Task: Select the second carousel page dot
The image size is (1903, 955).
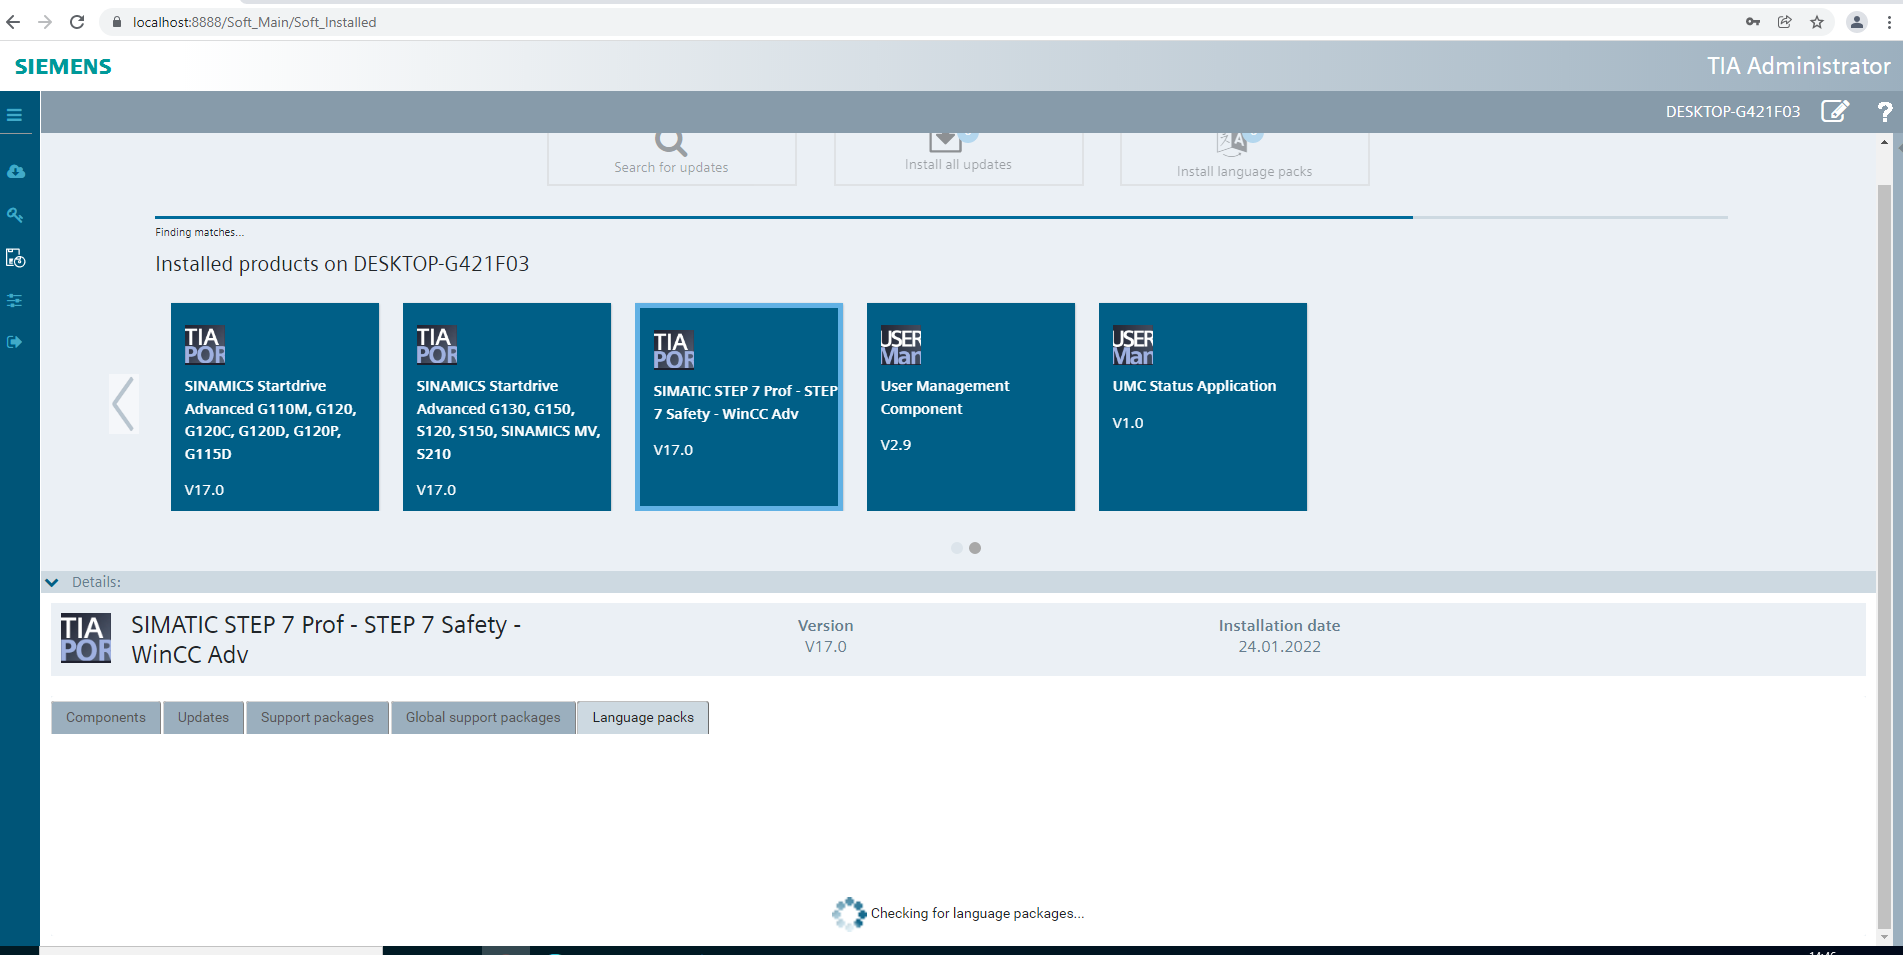Action: click(x=975, y=548)
